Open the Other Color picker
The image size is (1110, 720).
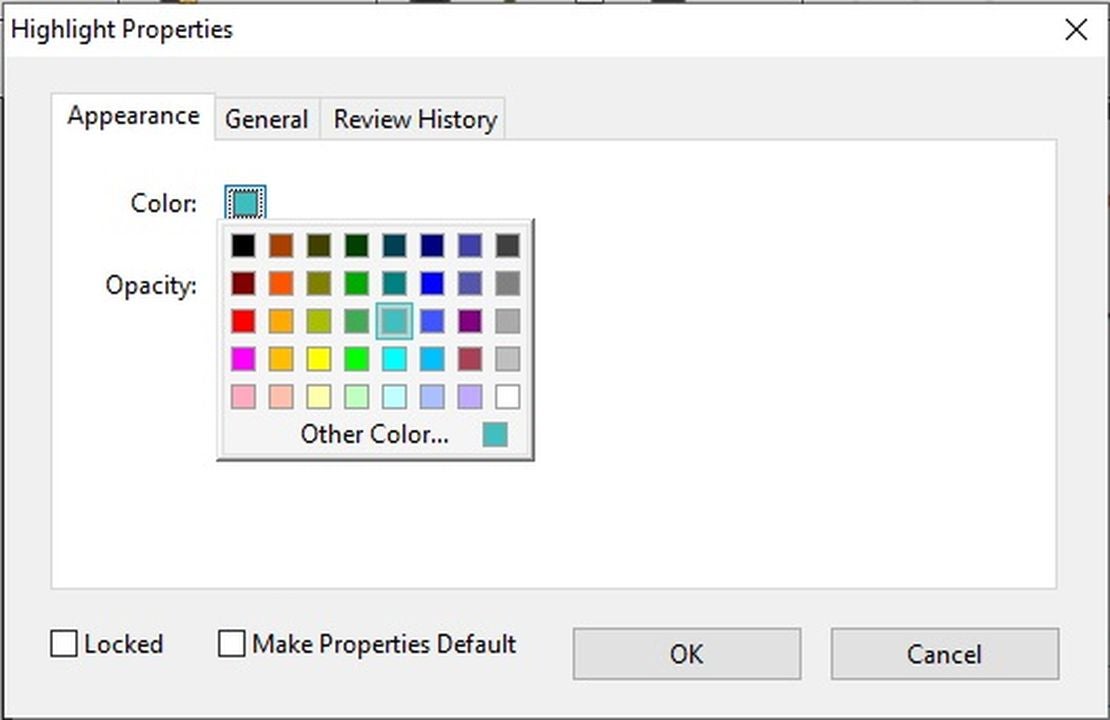(x=375, y=435)
